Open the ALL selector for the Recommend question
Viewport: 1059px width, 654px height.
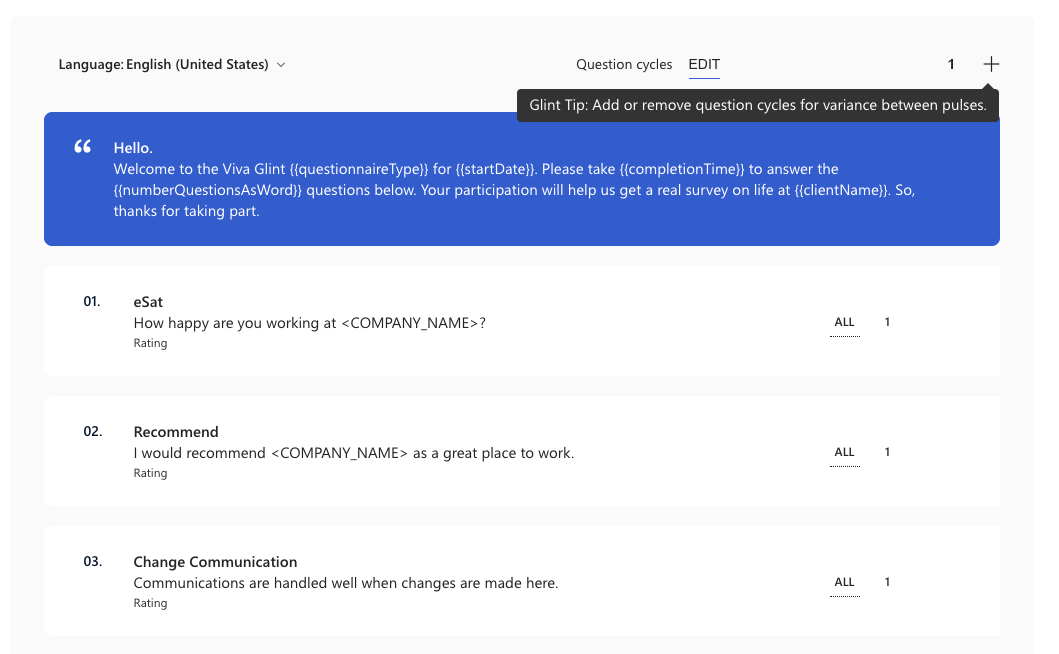844,452
